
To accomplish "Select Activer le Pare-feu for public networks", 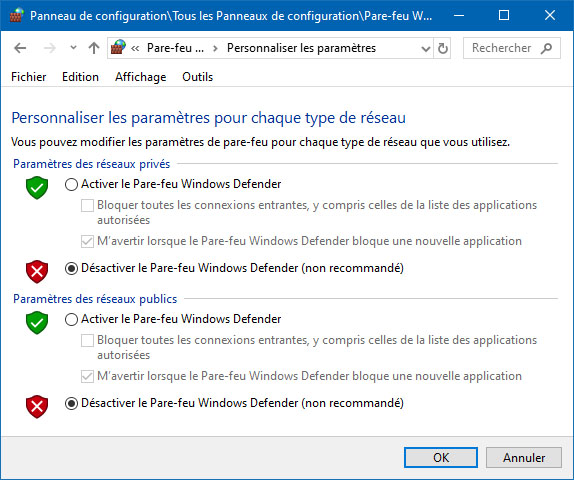I will pyautogui.click(x=71, y=319).
